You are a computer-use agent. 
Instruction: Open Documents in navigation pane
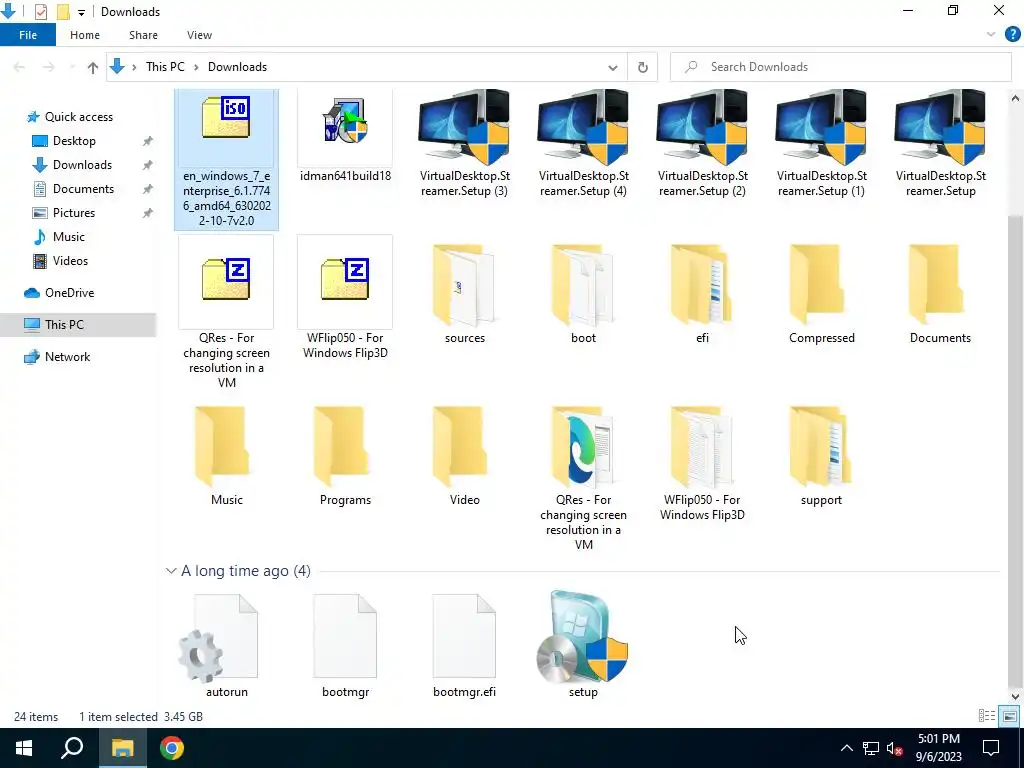click(x=83, y=189)
